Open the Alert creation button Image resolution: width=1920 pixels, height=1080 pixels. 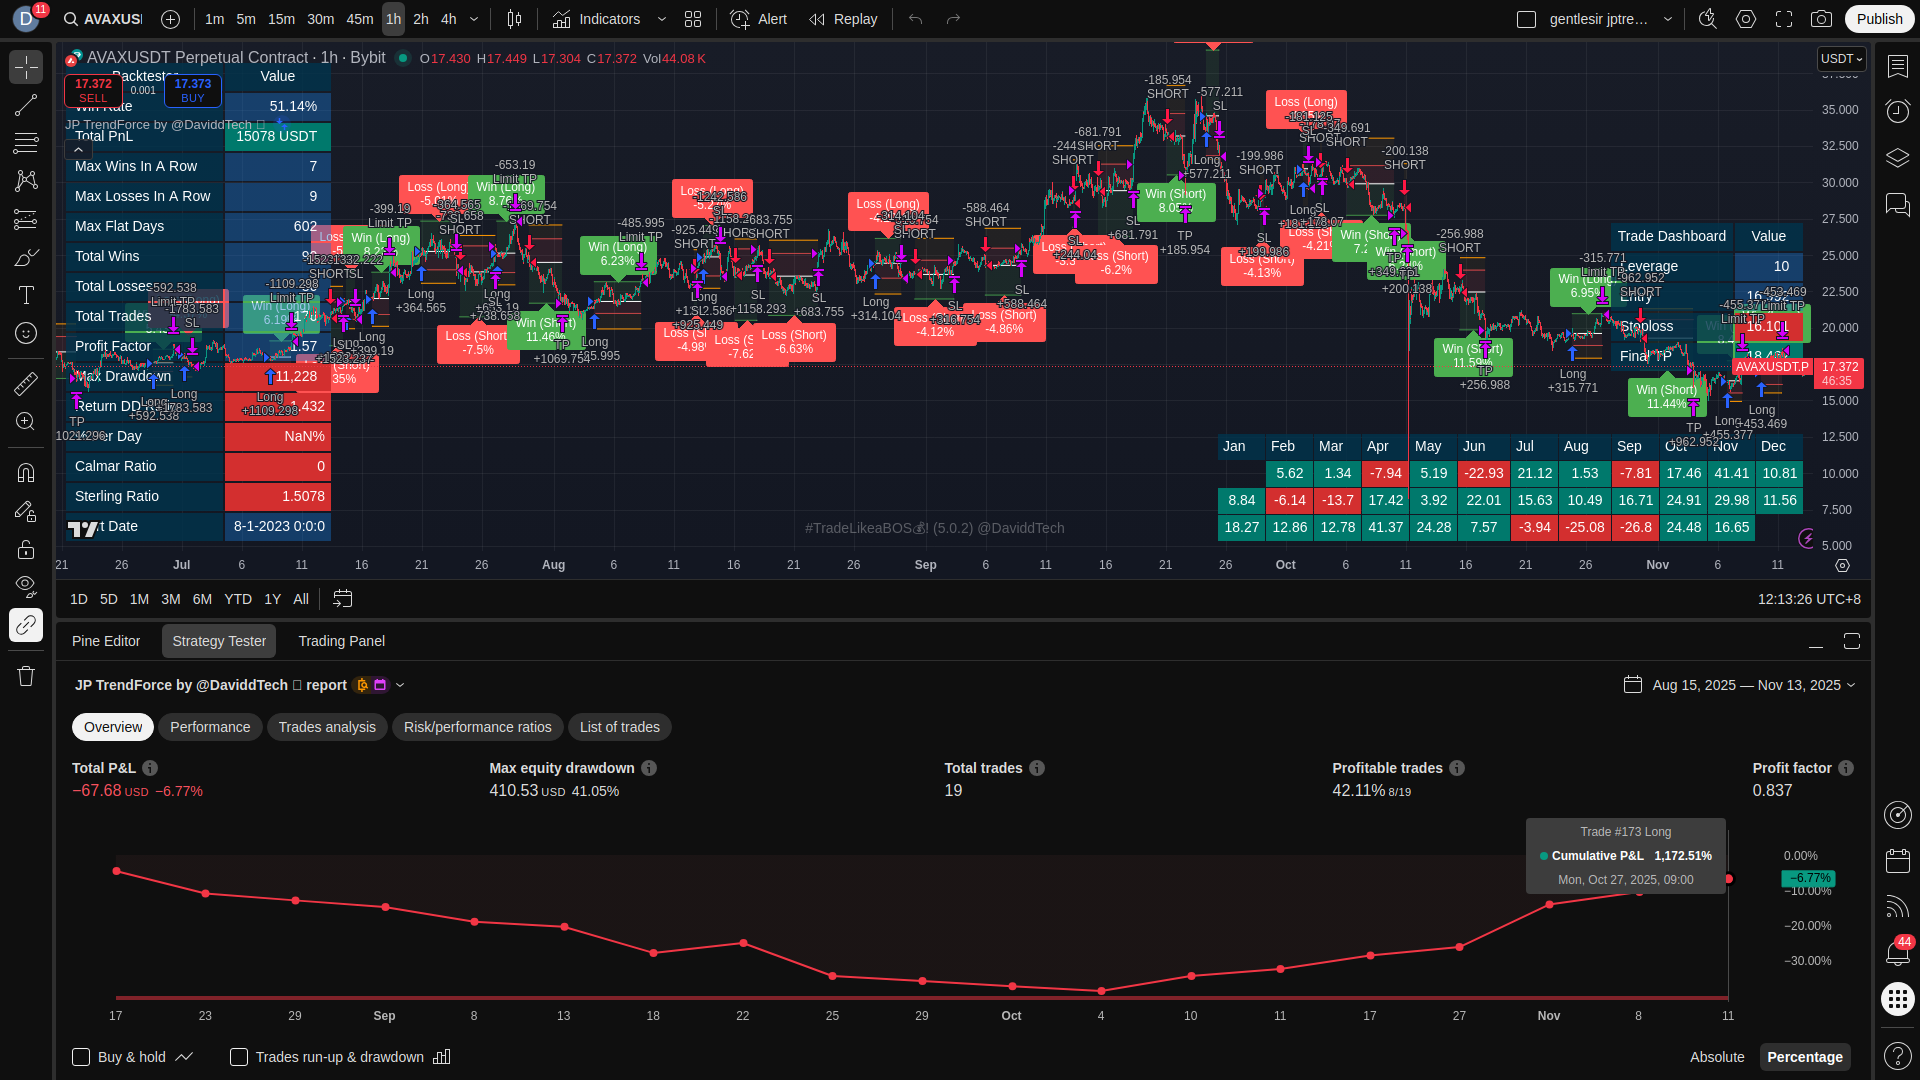tap(758, 19)
